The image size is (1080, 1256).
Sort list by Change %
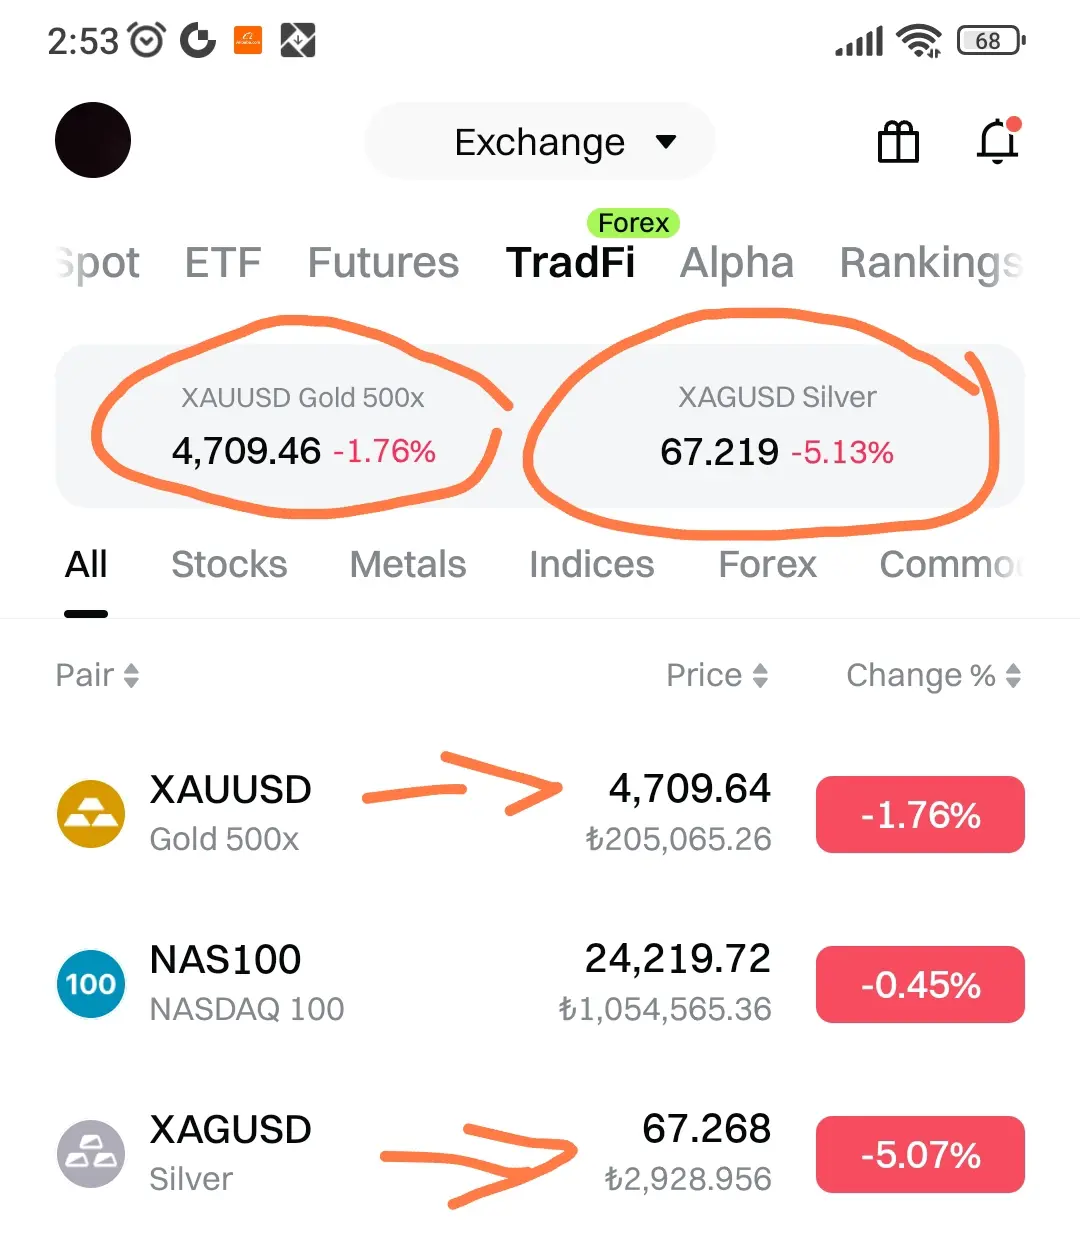(933, 675)
